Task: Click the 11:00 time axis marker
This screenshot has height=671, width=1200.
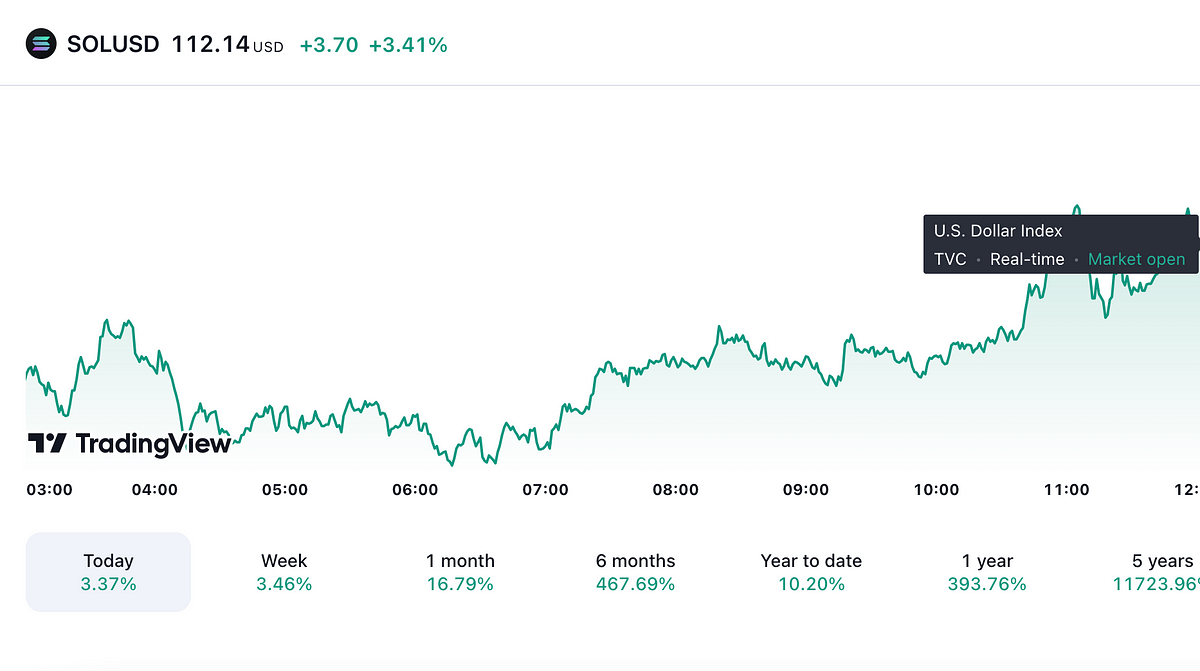Action: (1066, 490)
